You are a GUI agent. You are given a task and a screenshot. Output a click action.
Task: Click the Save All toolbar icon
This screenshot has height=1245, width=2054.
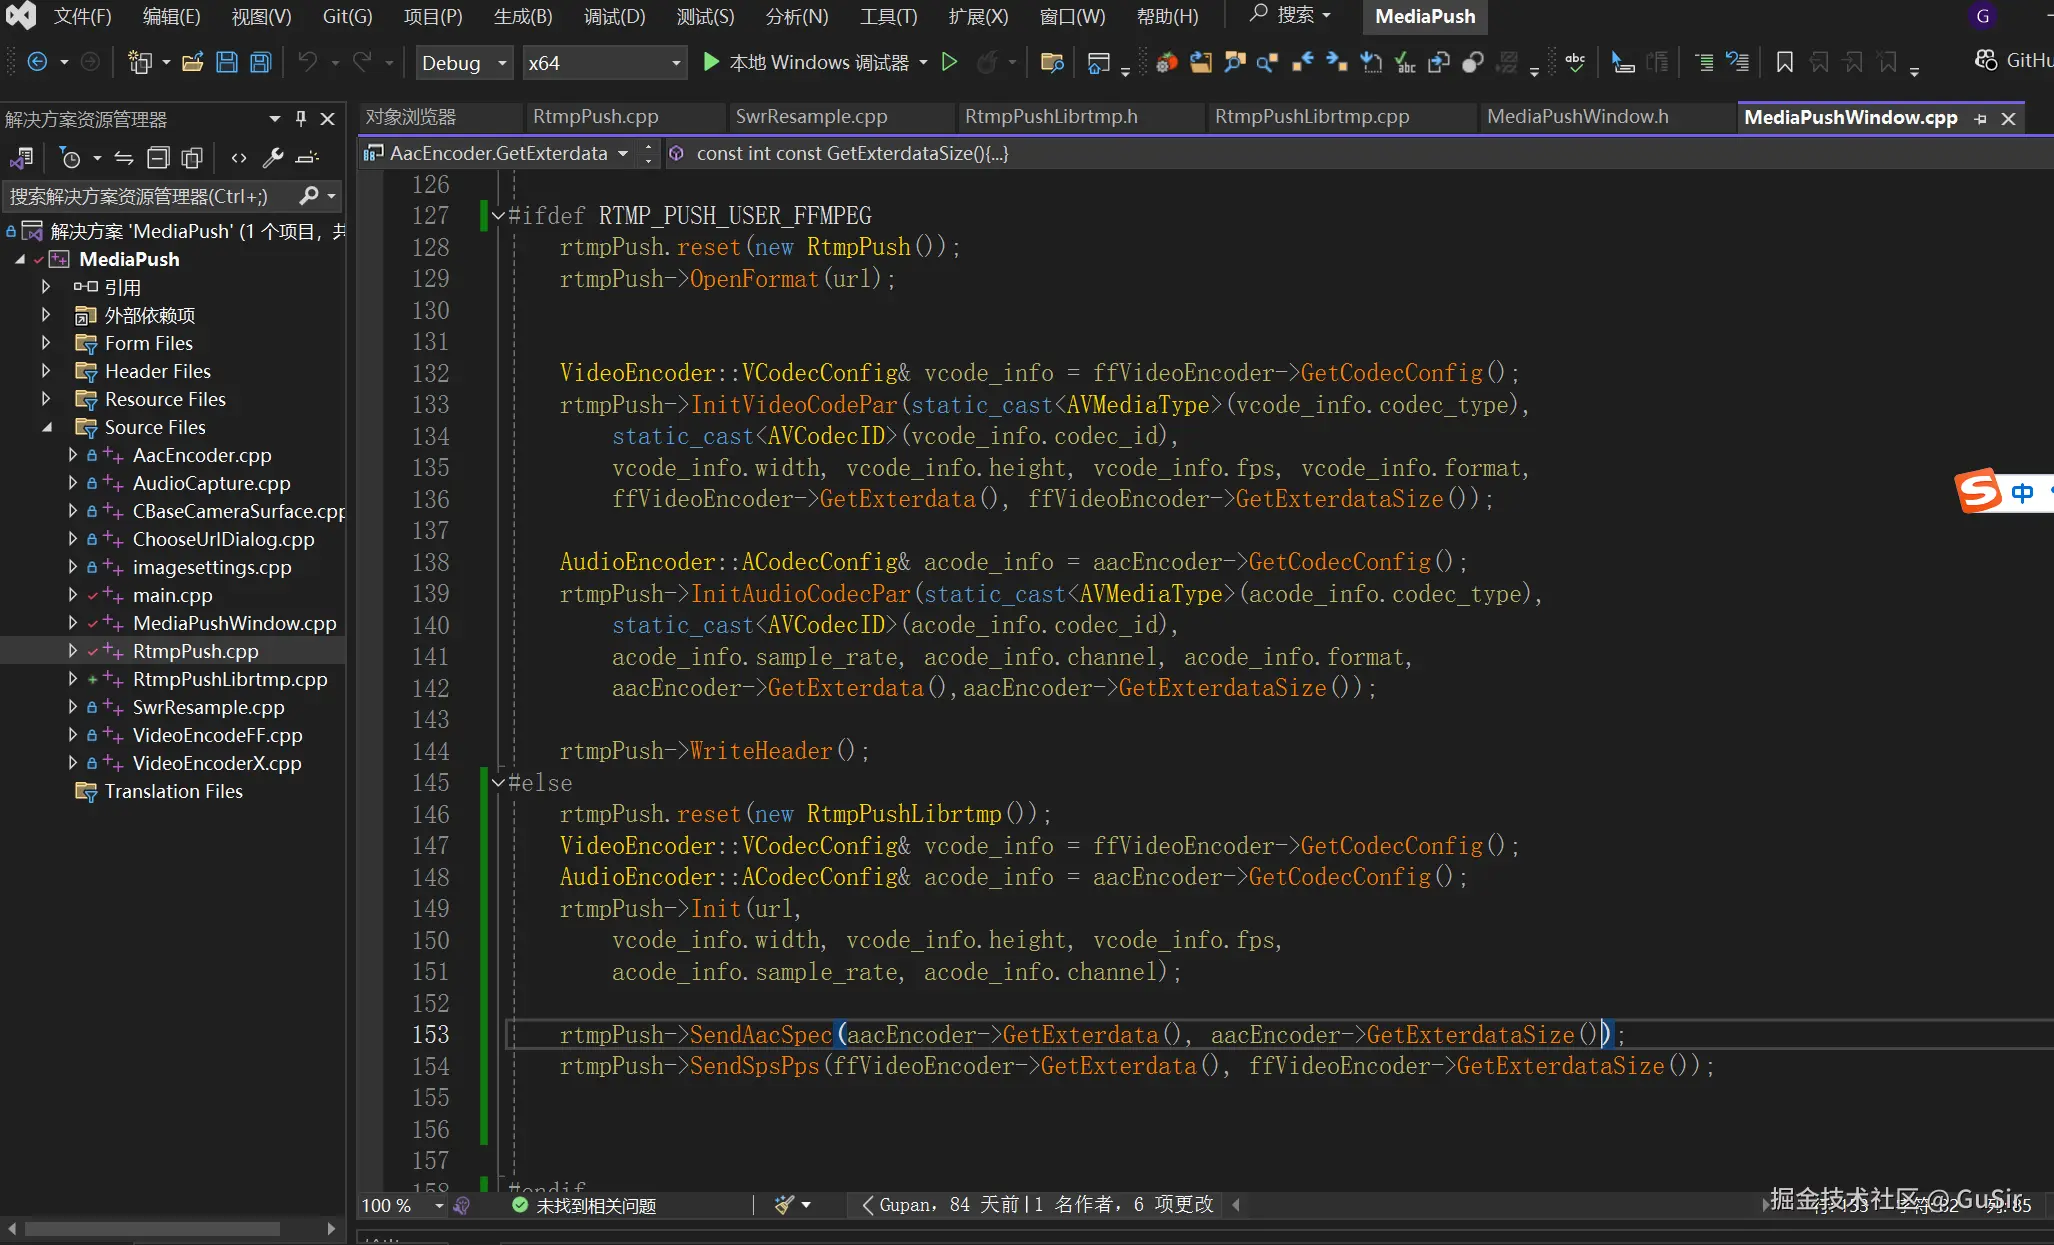(x=260, y=62)
